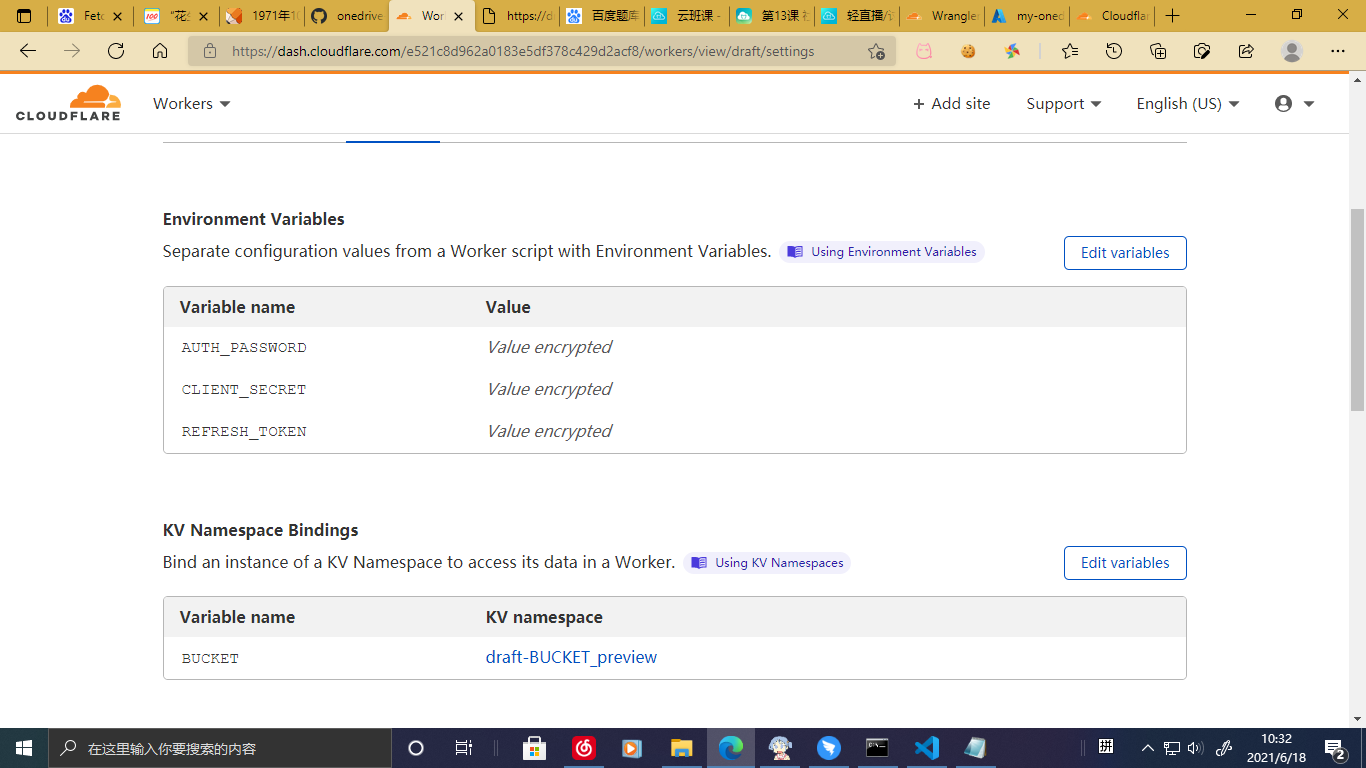The image size is (1366, 768).
Task: Click Edit variables for Environment Variables
Action: pos(1124,252)
